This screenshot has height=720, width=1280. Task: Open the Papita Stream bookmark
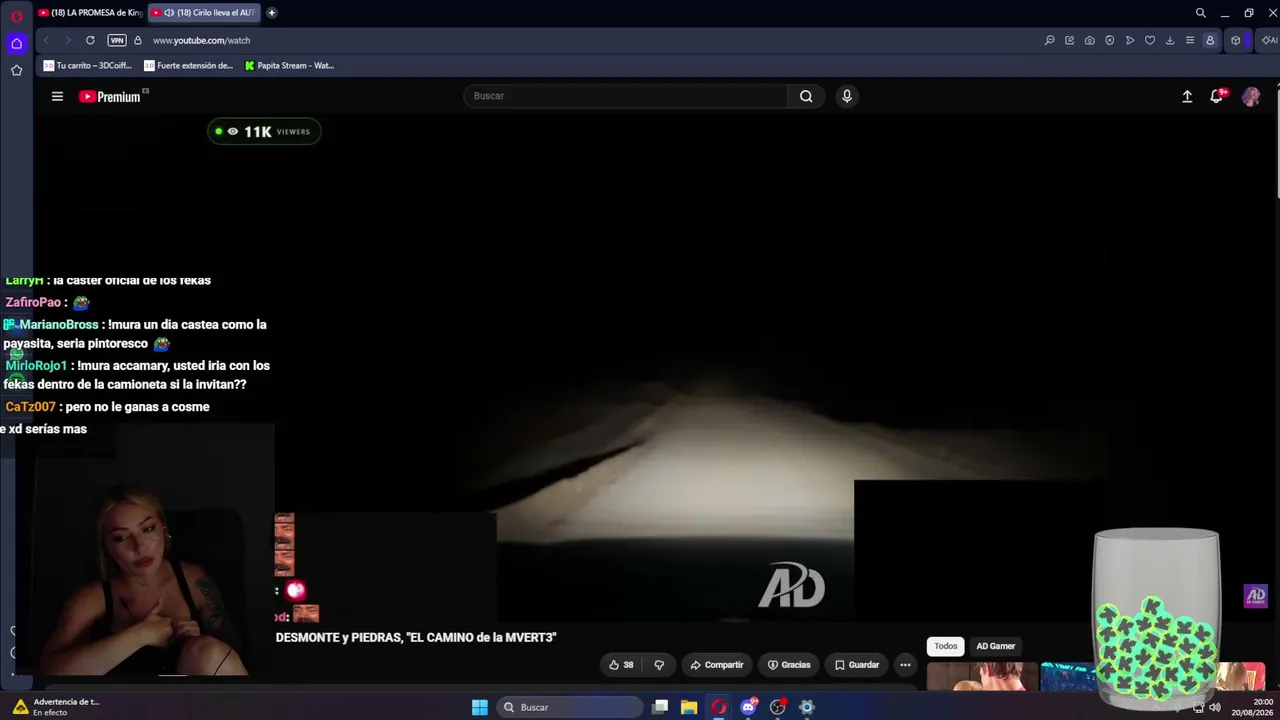(289, 66)
